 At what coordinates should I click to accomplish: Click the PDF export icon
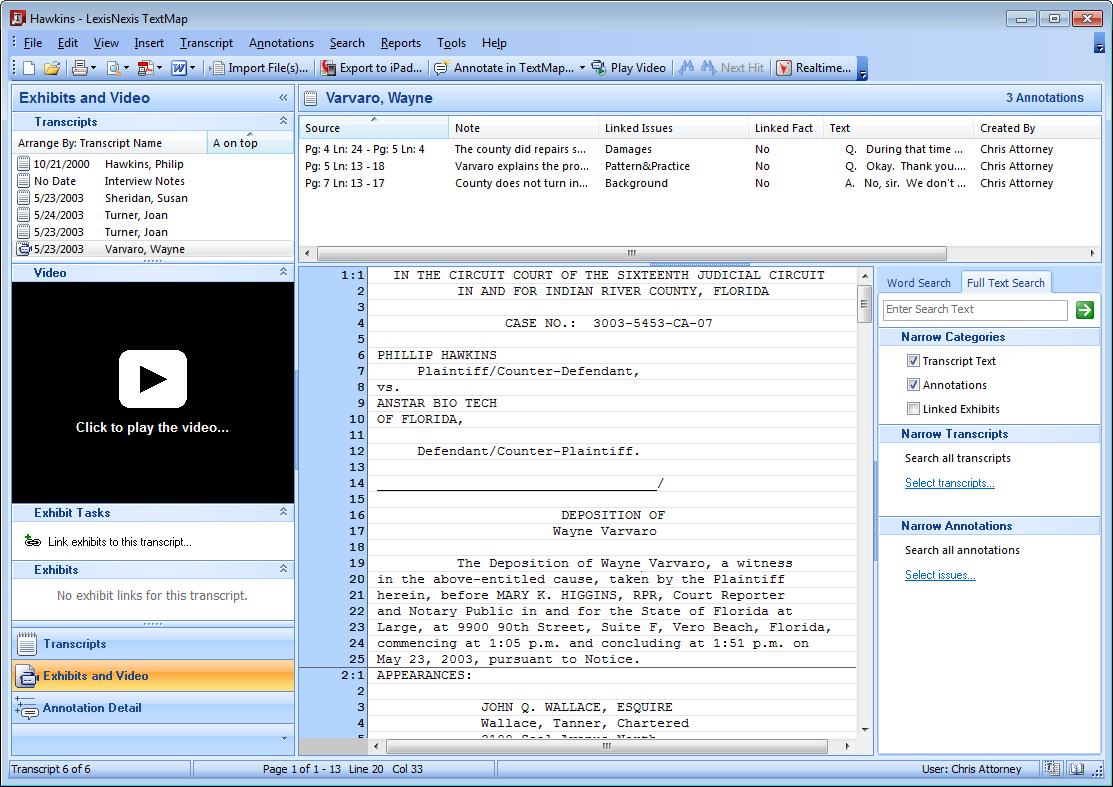[x=146, y=68]
